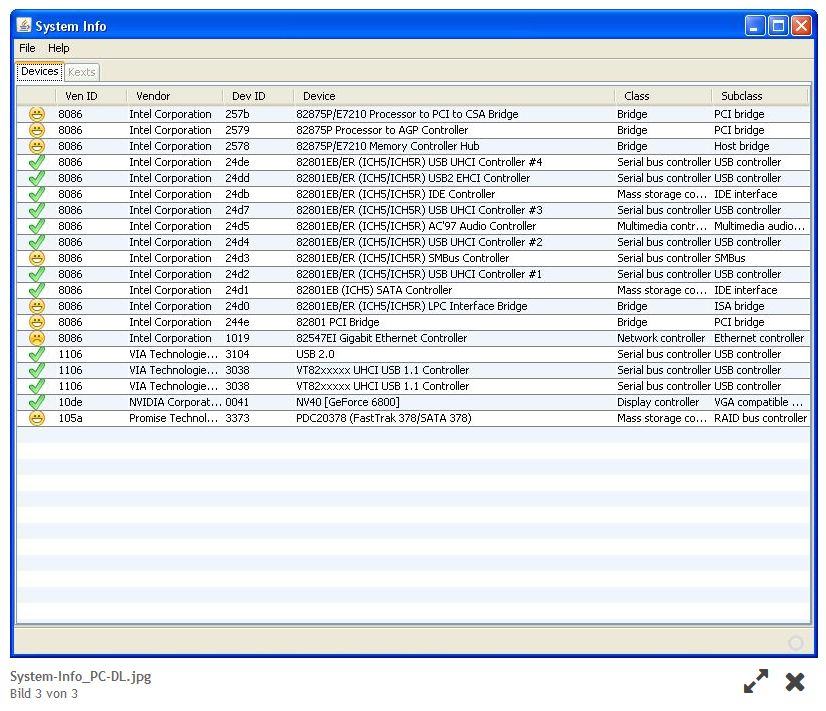This screenshot has width=826, height=711.
Task: Click the Java icon in System Info title bar
Action: (24, 25)
